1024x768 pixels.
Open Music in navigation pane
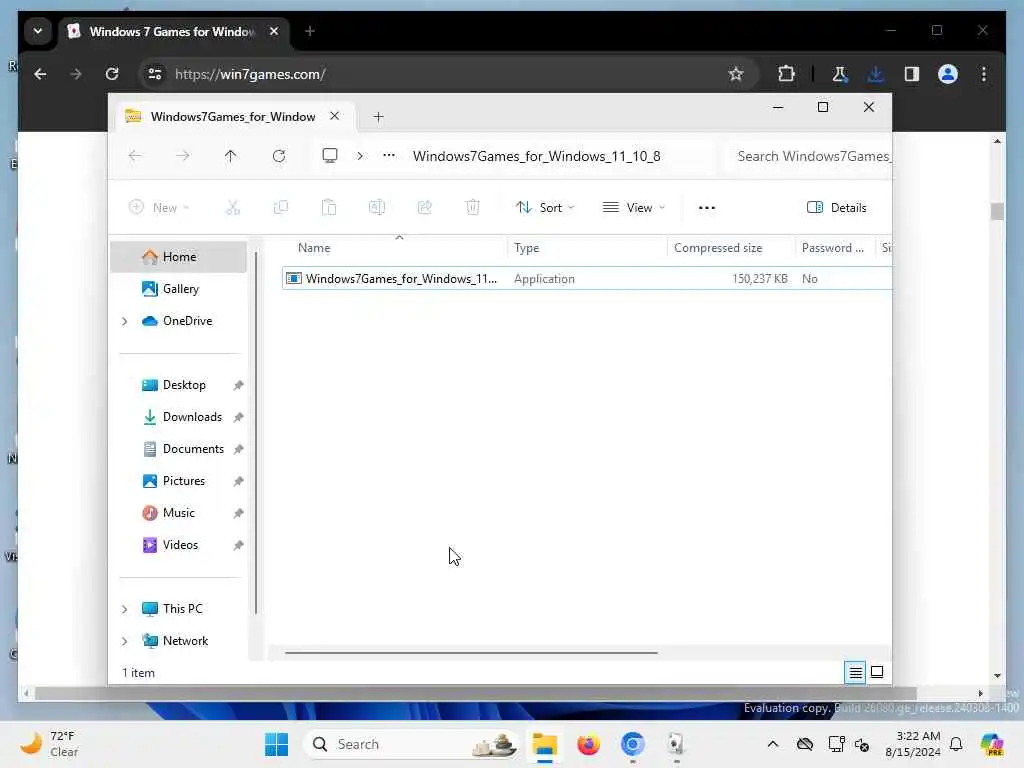coord(178,513)
